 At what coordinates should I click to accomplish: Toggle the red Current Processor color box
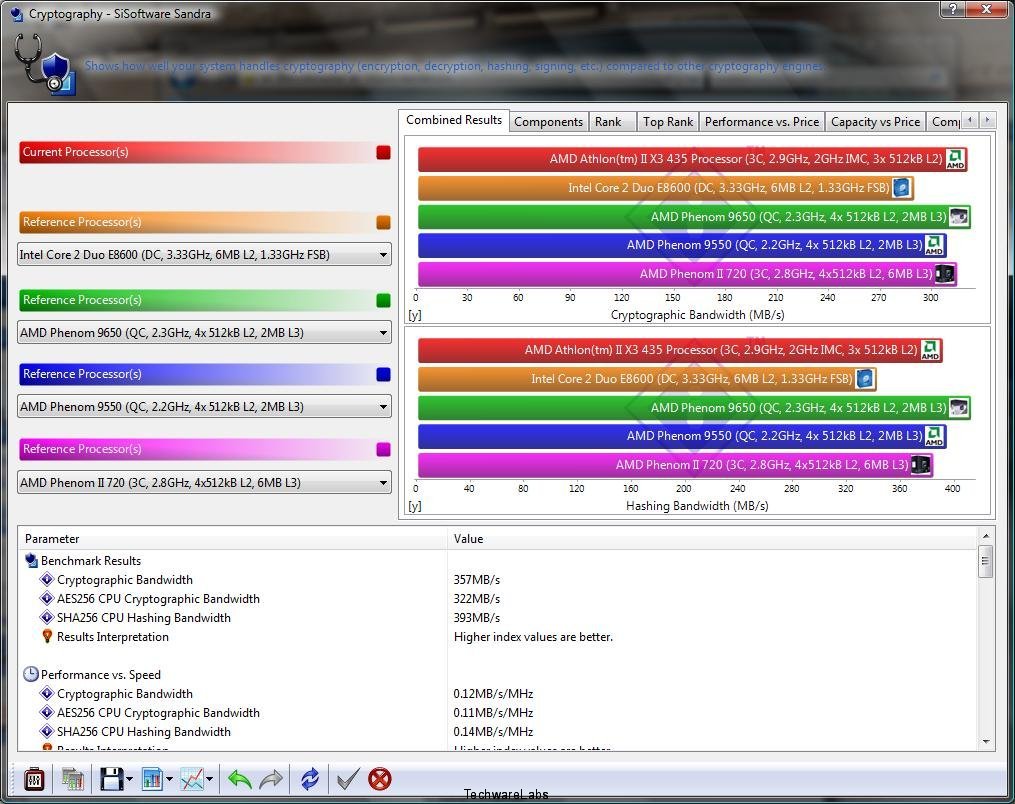point(383,152)
